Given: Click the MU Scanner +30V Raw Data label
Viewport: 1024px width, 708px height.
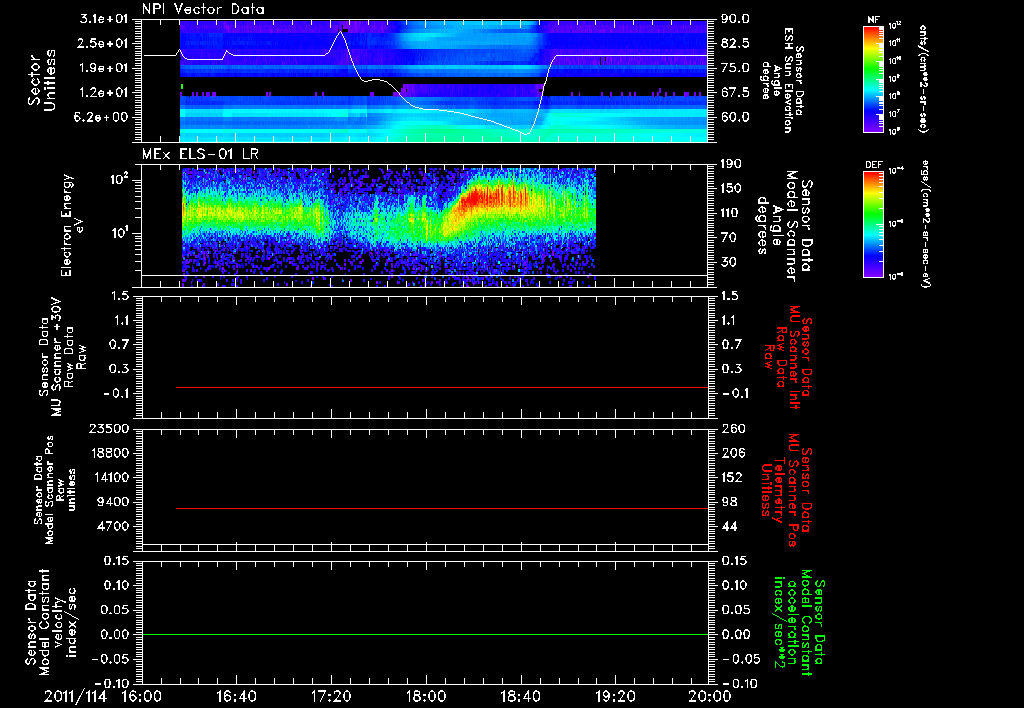Looking at the screenshot, I should point(62,357).
